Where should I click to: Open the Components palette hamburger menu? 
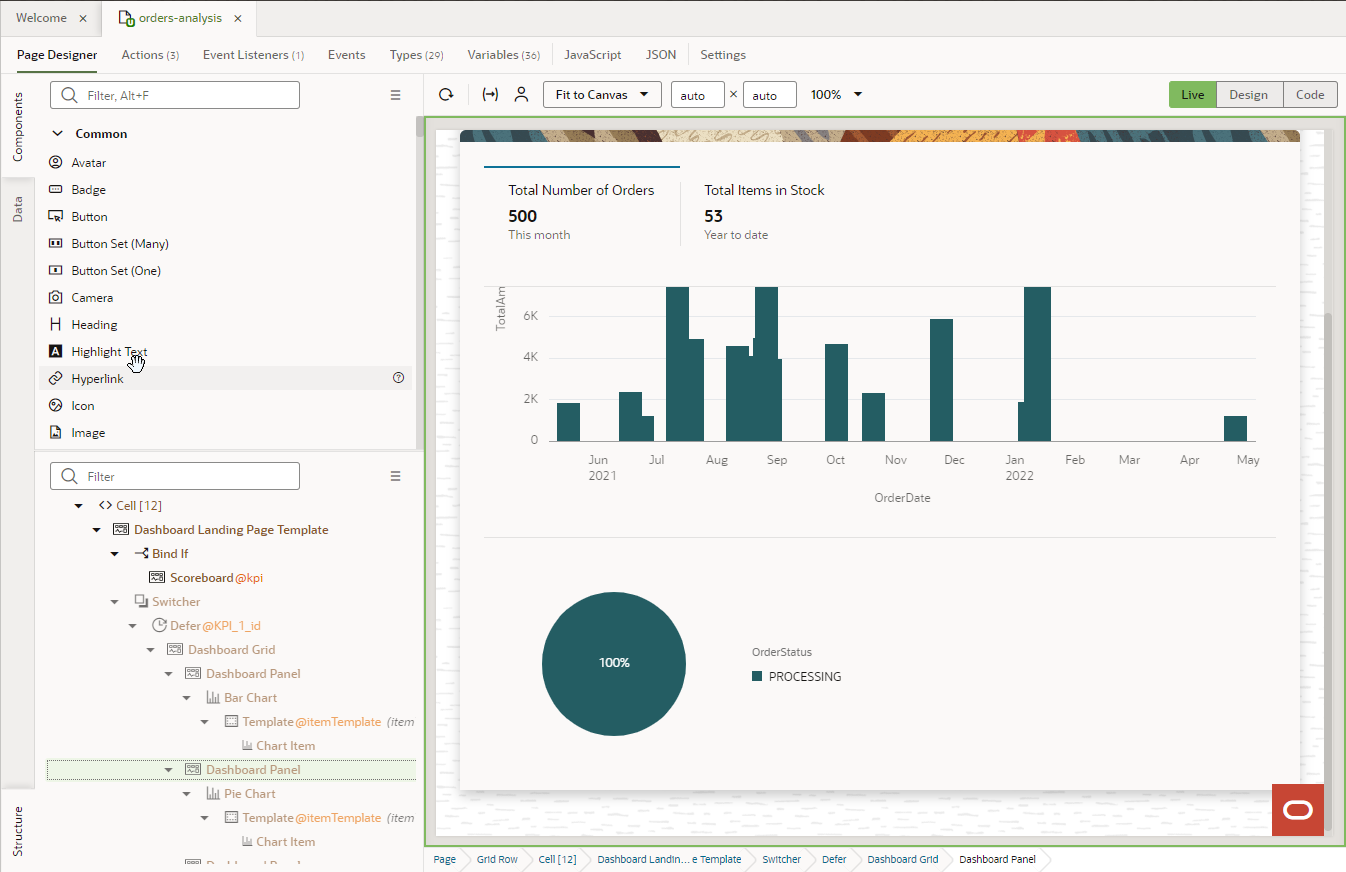[395, 94]
